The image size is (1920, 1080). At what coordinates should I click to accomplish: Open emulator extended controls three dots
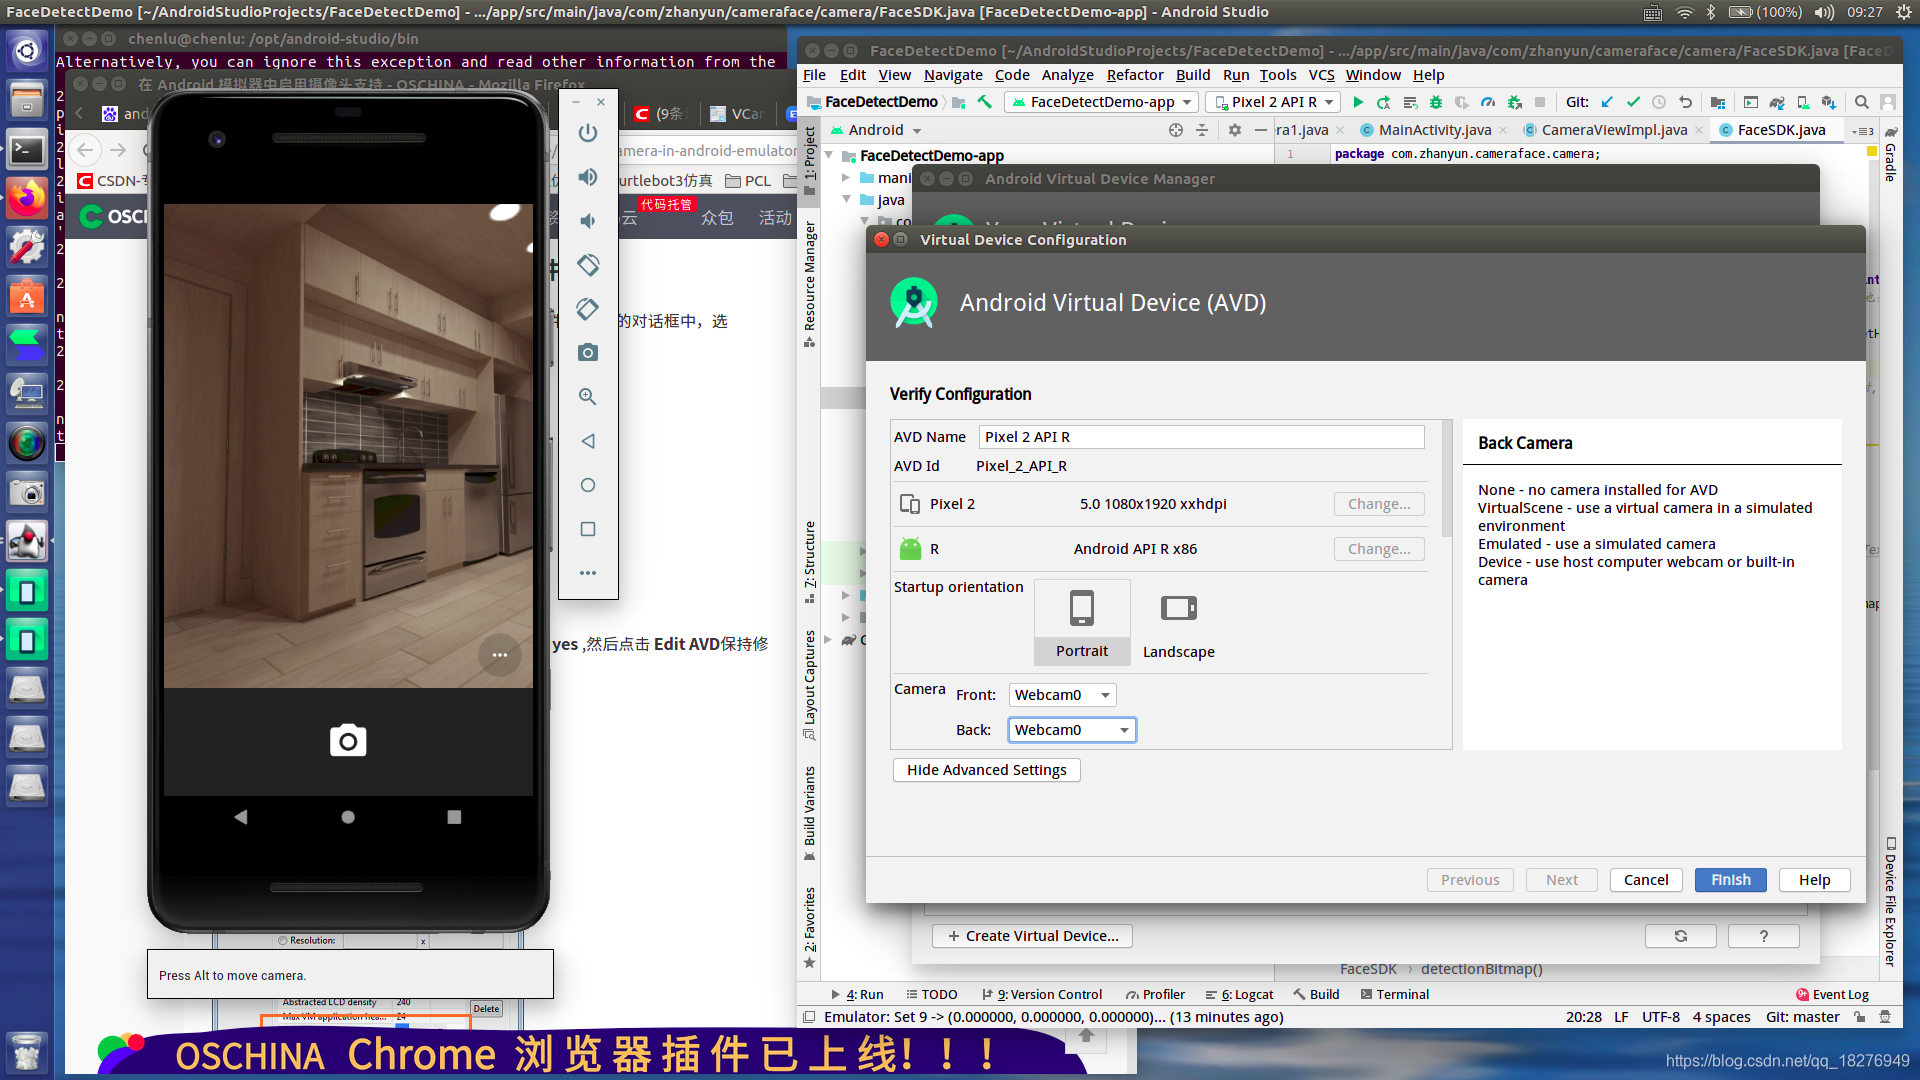[x=588, y=573]
